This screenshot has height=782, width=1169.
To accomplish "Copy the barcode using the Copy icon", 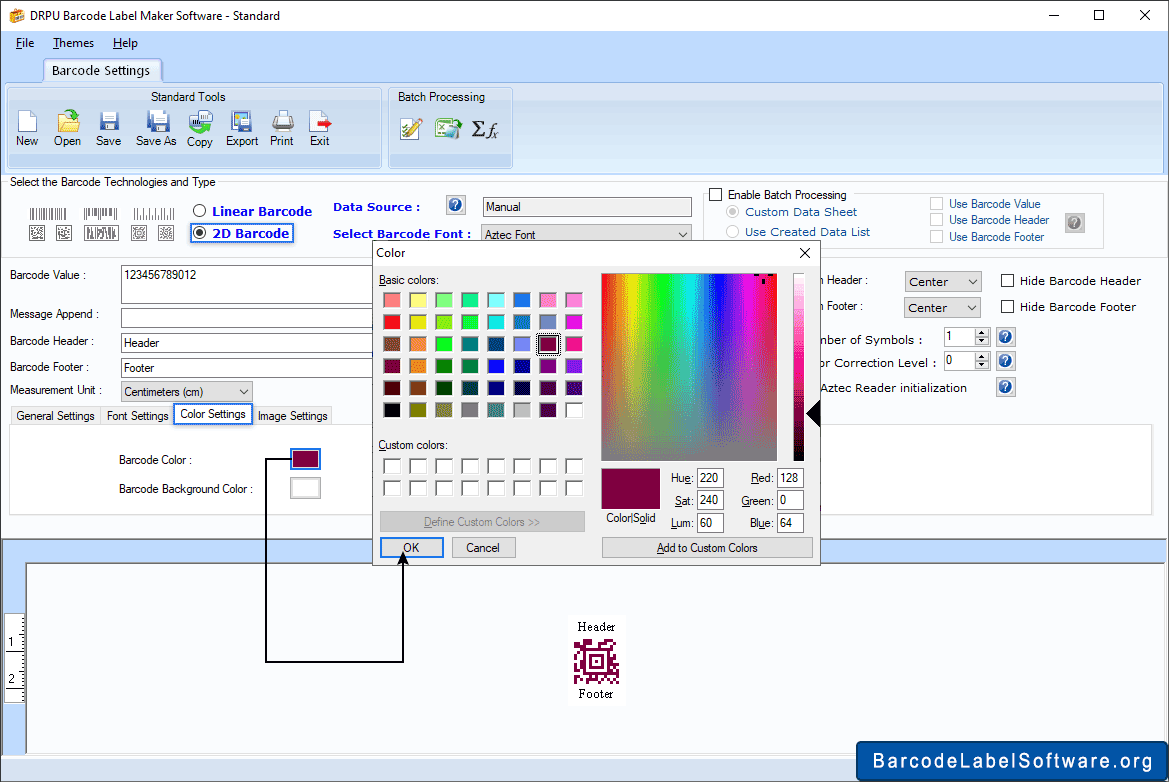I will pyautogui.click(x=200, y=128).
